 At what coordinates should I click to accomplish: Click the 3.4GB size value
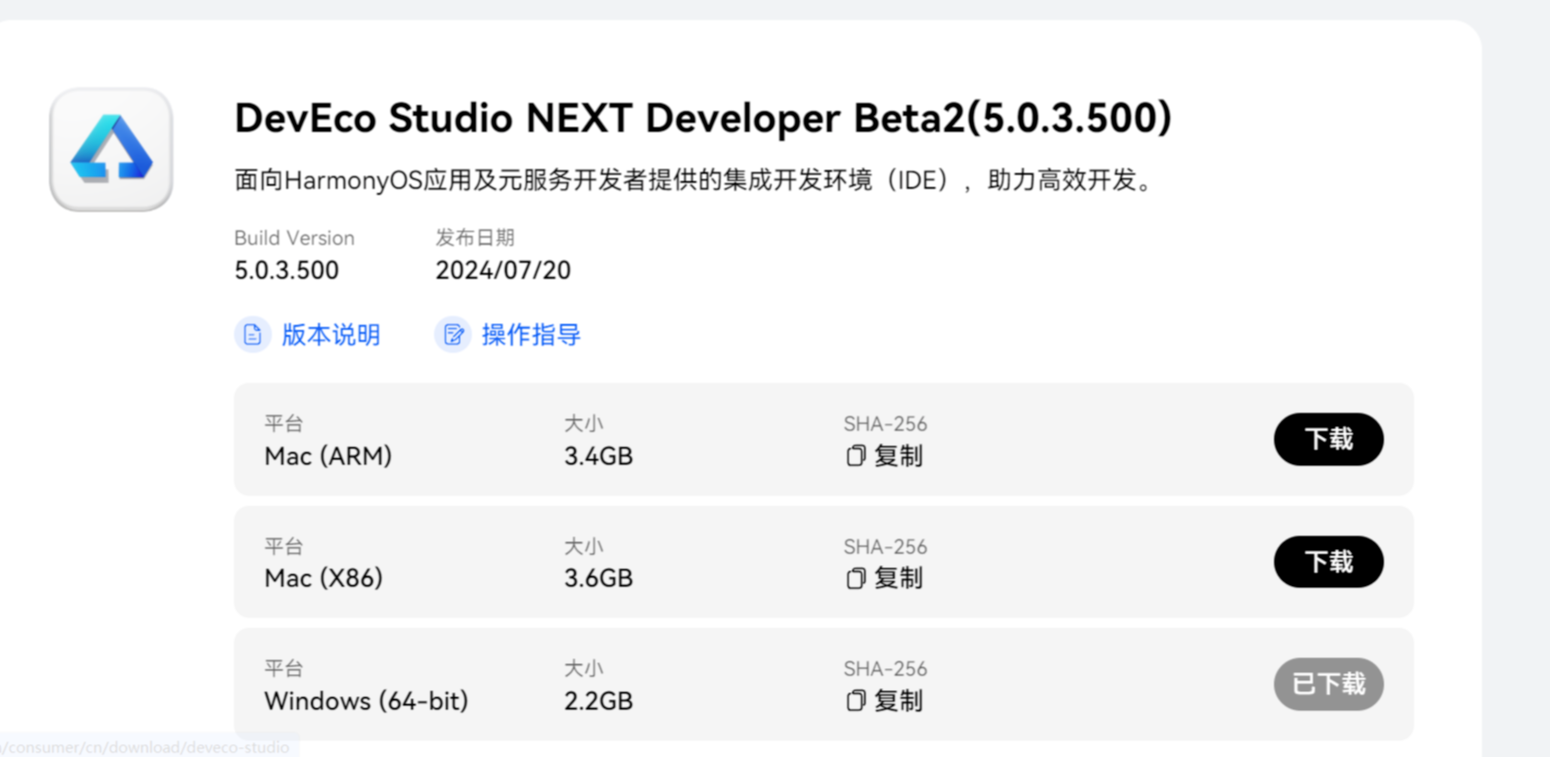tap(598, 456)
